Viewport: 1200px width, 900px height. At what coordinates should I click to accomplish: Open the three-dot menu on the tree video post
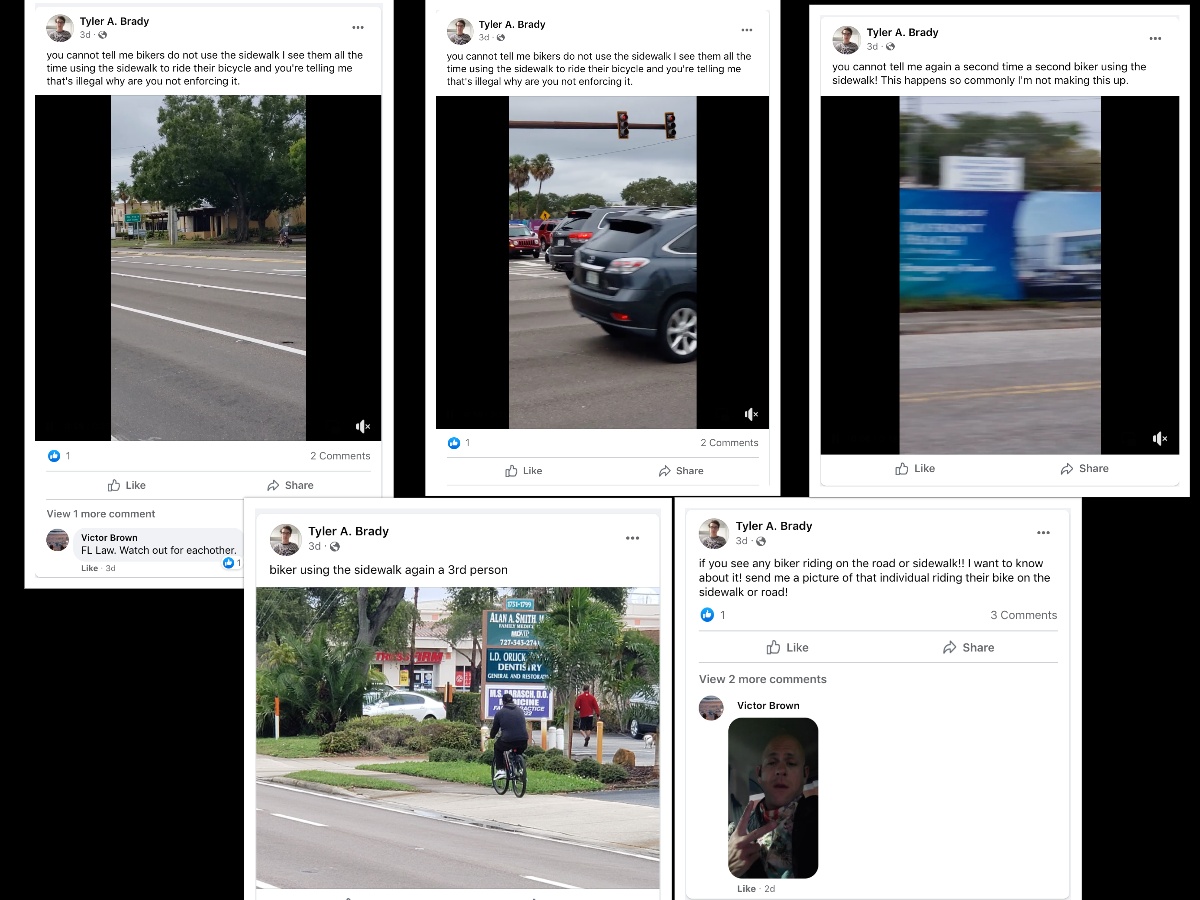[357, 27]
